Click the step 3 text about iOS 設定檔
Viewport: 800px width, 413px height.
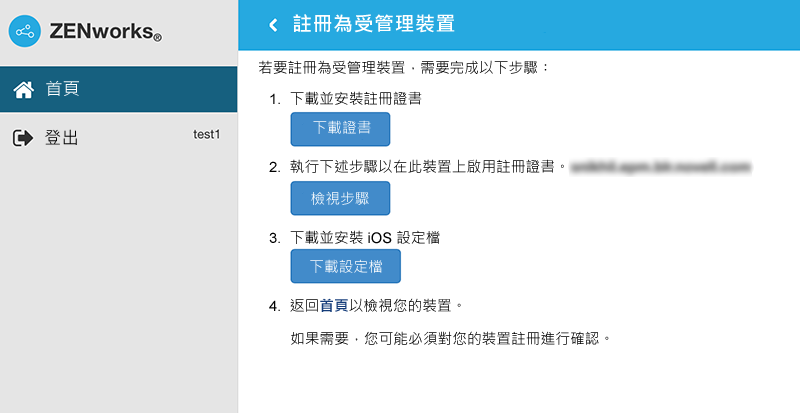pos(366,237)
